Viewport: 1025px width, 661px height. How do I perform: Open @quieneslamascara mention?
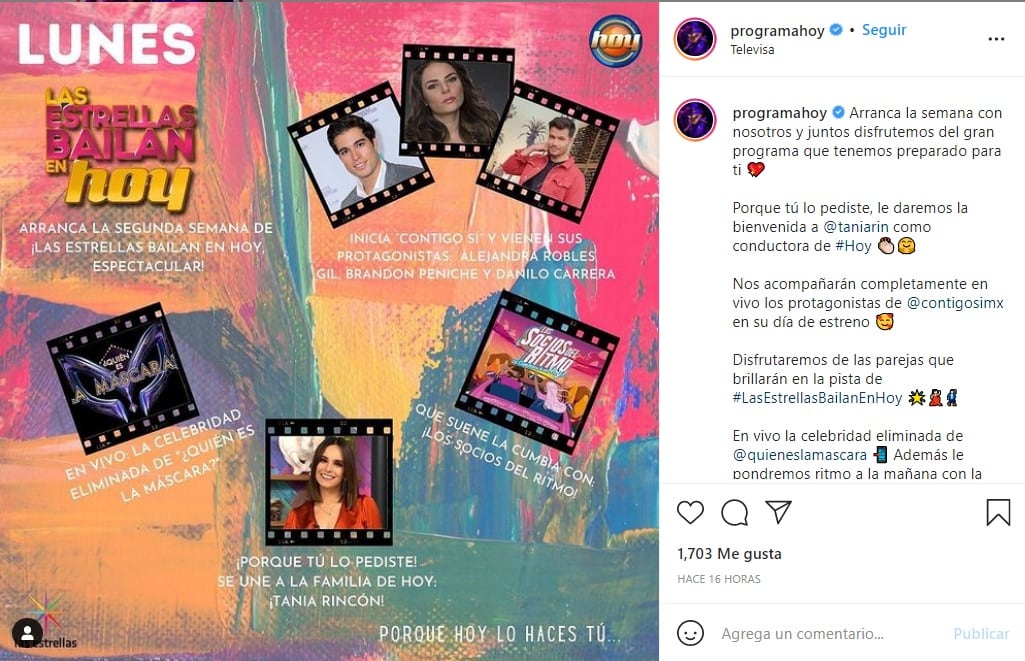[799, 454]
